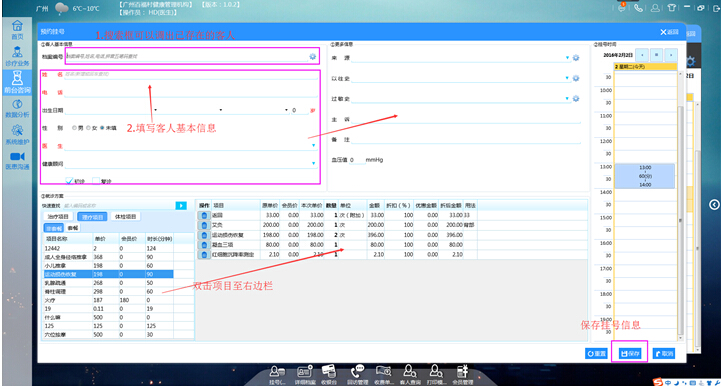Expand the 过敏史 dropdown arrow
This screenshot has height=389, width=721.
point(567,98)
